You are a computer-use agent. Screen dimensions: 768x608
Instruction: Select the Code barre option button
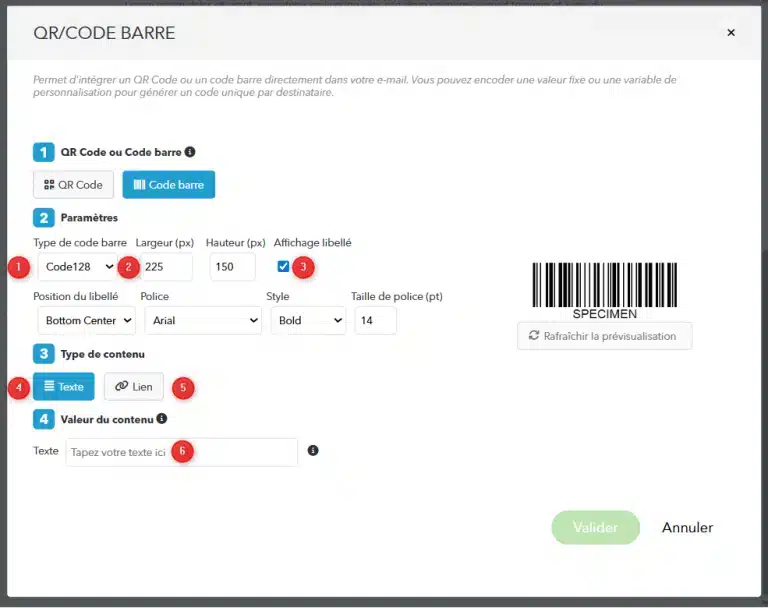coord(168,185)
